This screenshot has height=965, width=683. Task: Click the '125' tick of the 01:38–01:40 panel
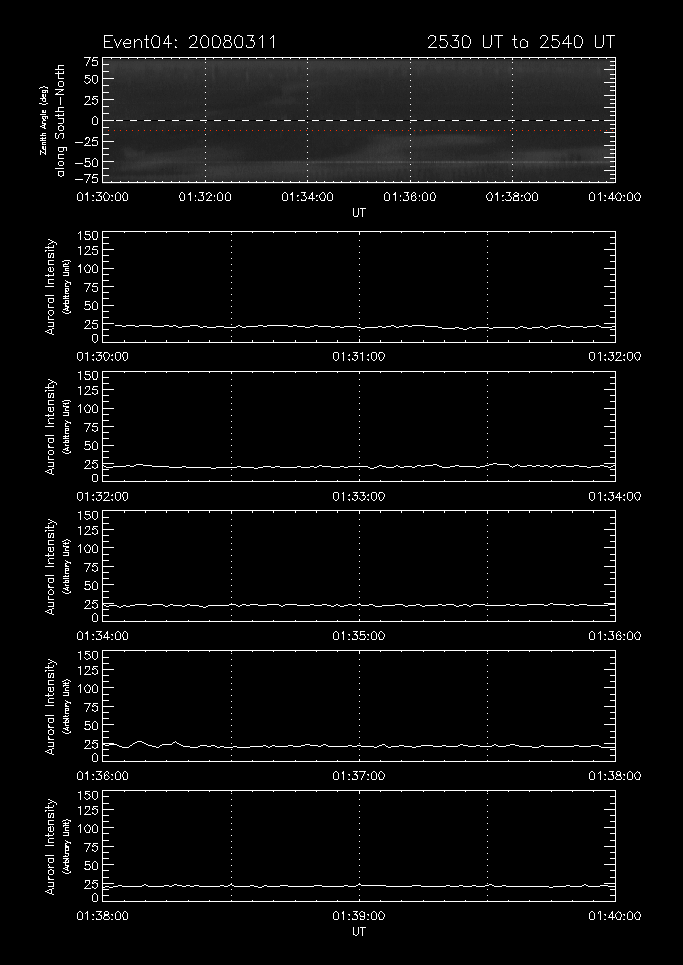[x=90, y=812]
